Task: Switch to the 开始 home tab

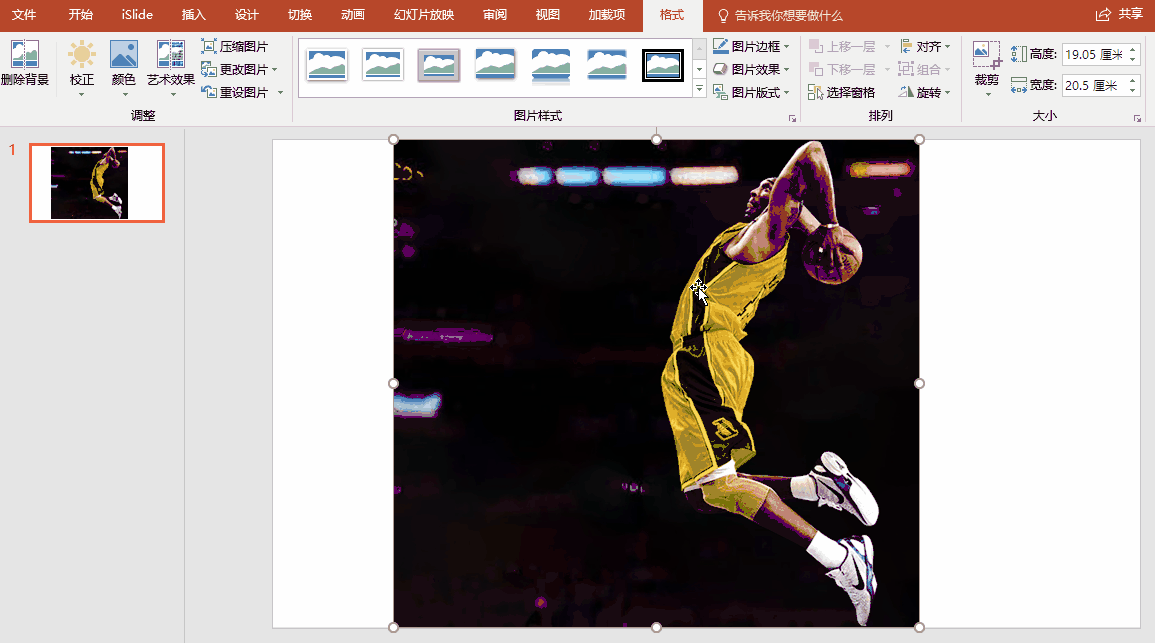Action: (x=80, y=15)
